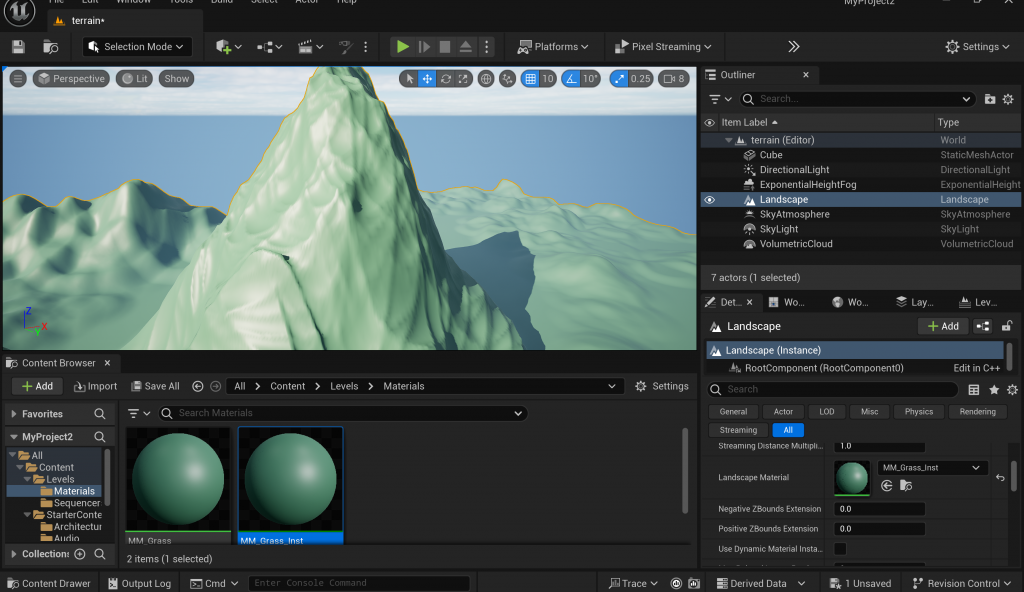
Task: Toggle world/local coordinate space globe icon
Action: point(486,78)
